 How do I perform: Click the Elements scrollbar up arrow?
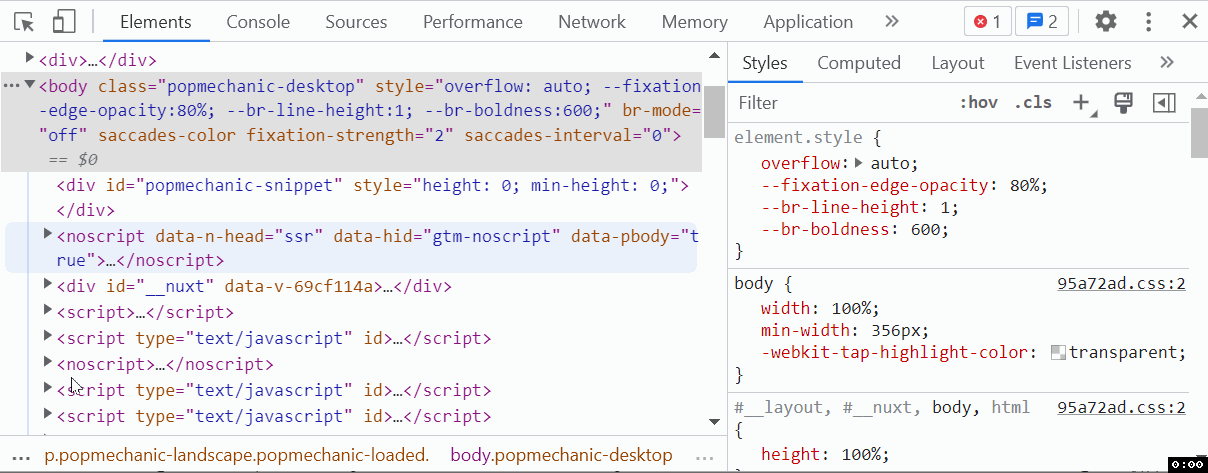tap(714, 57)
